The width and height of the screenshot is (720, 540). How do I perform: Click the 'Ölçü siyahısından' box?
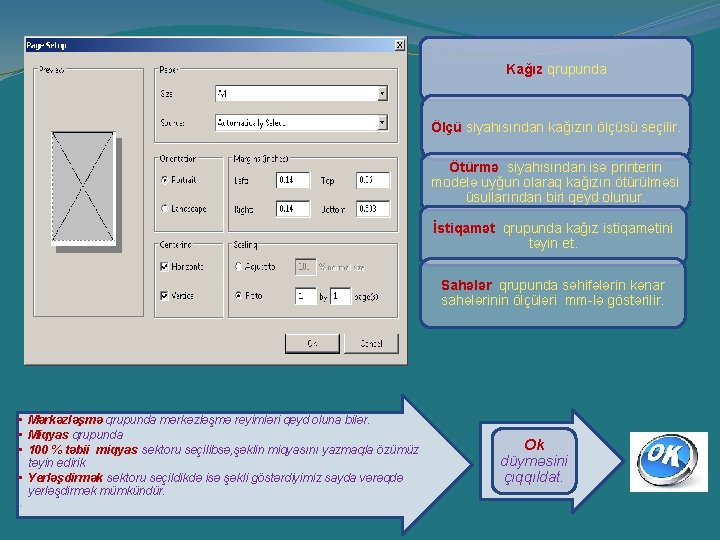coord(556,127)
